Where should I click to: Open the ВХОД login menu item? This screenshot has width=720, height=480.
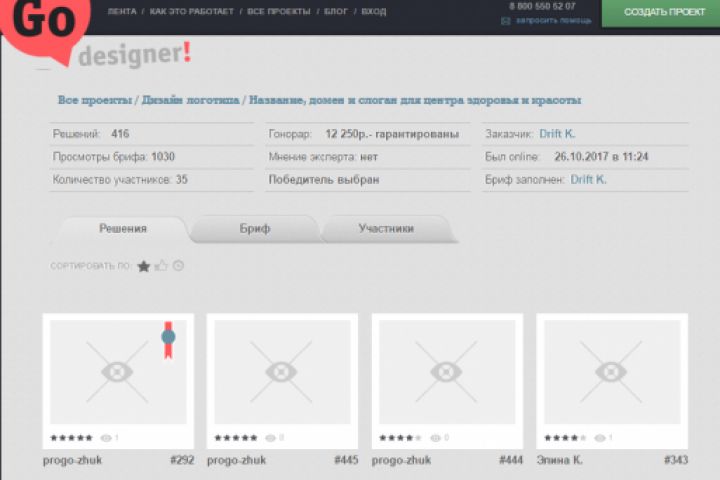click(374, 11)
